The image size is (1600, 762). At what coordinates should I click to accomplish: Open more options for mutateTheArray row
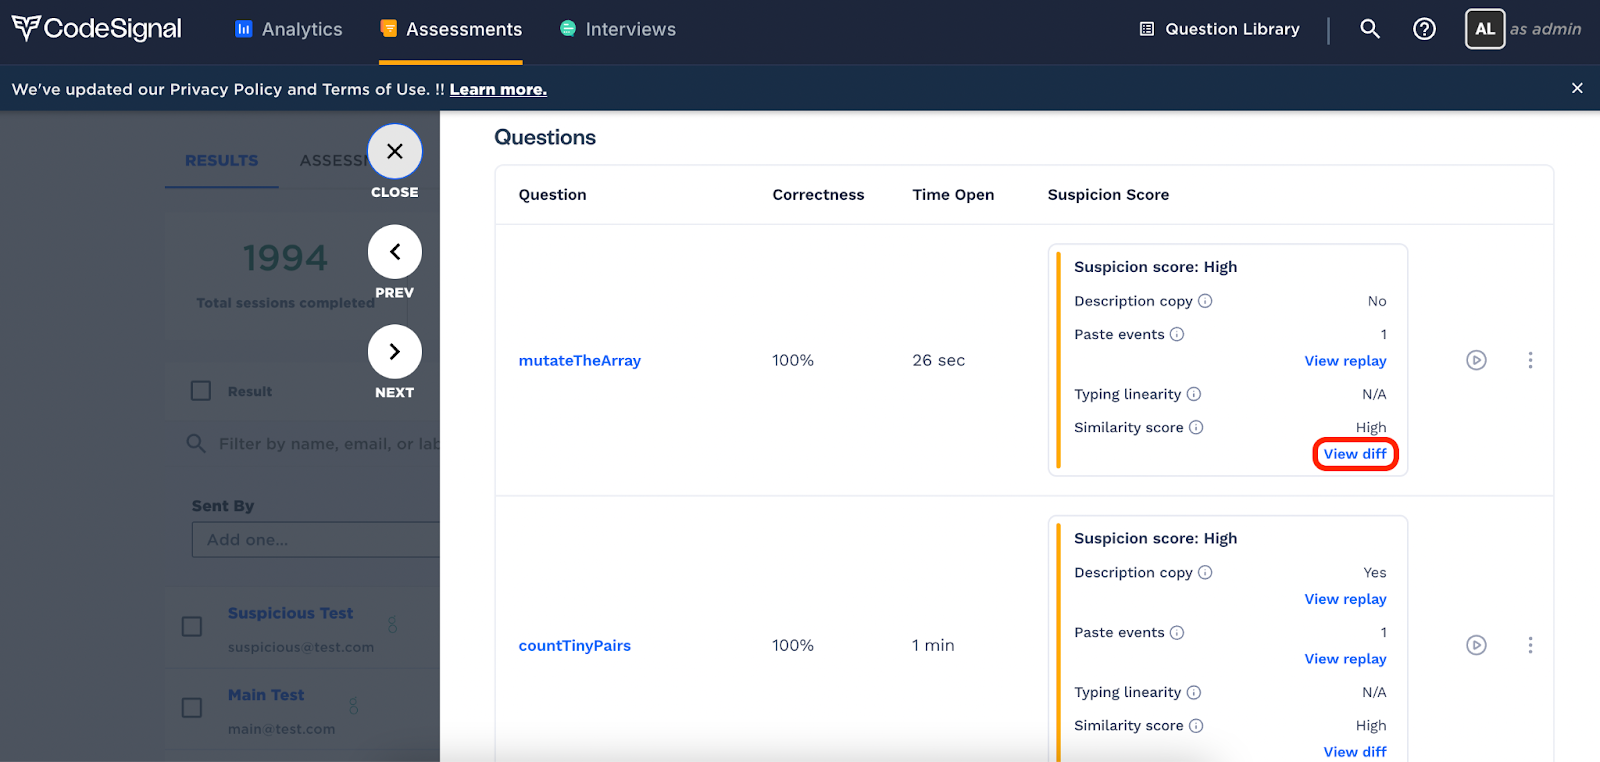[1530, 360]
